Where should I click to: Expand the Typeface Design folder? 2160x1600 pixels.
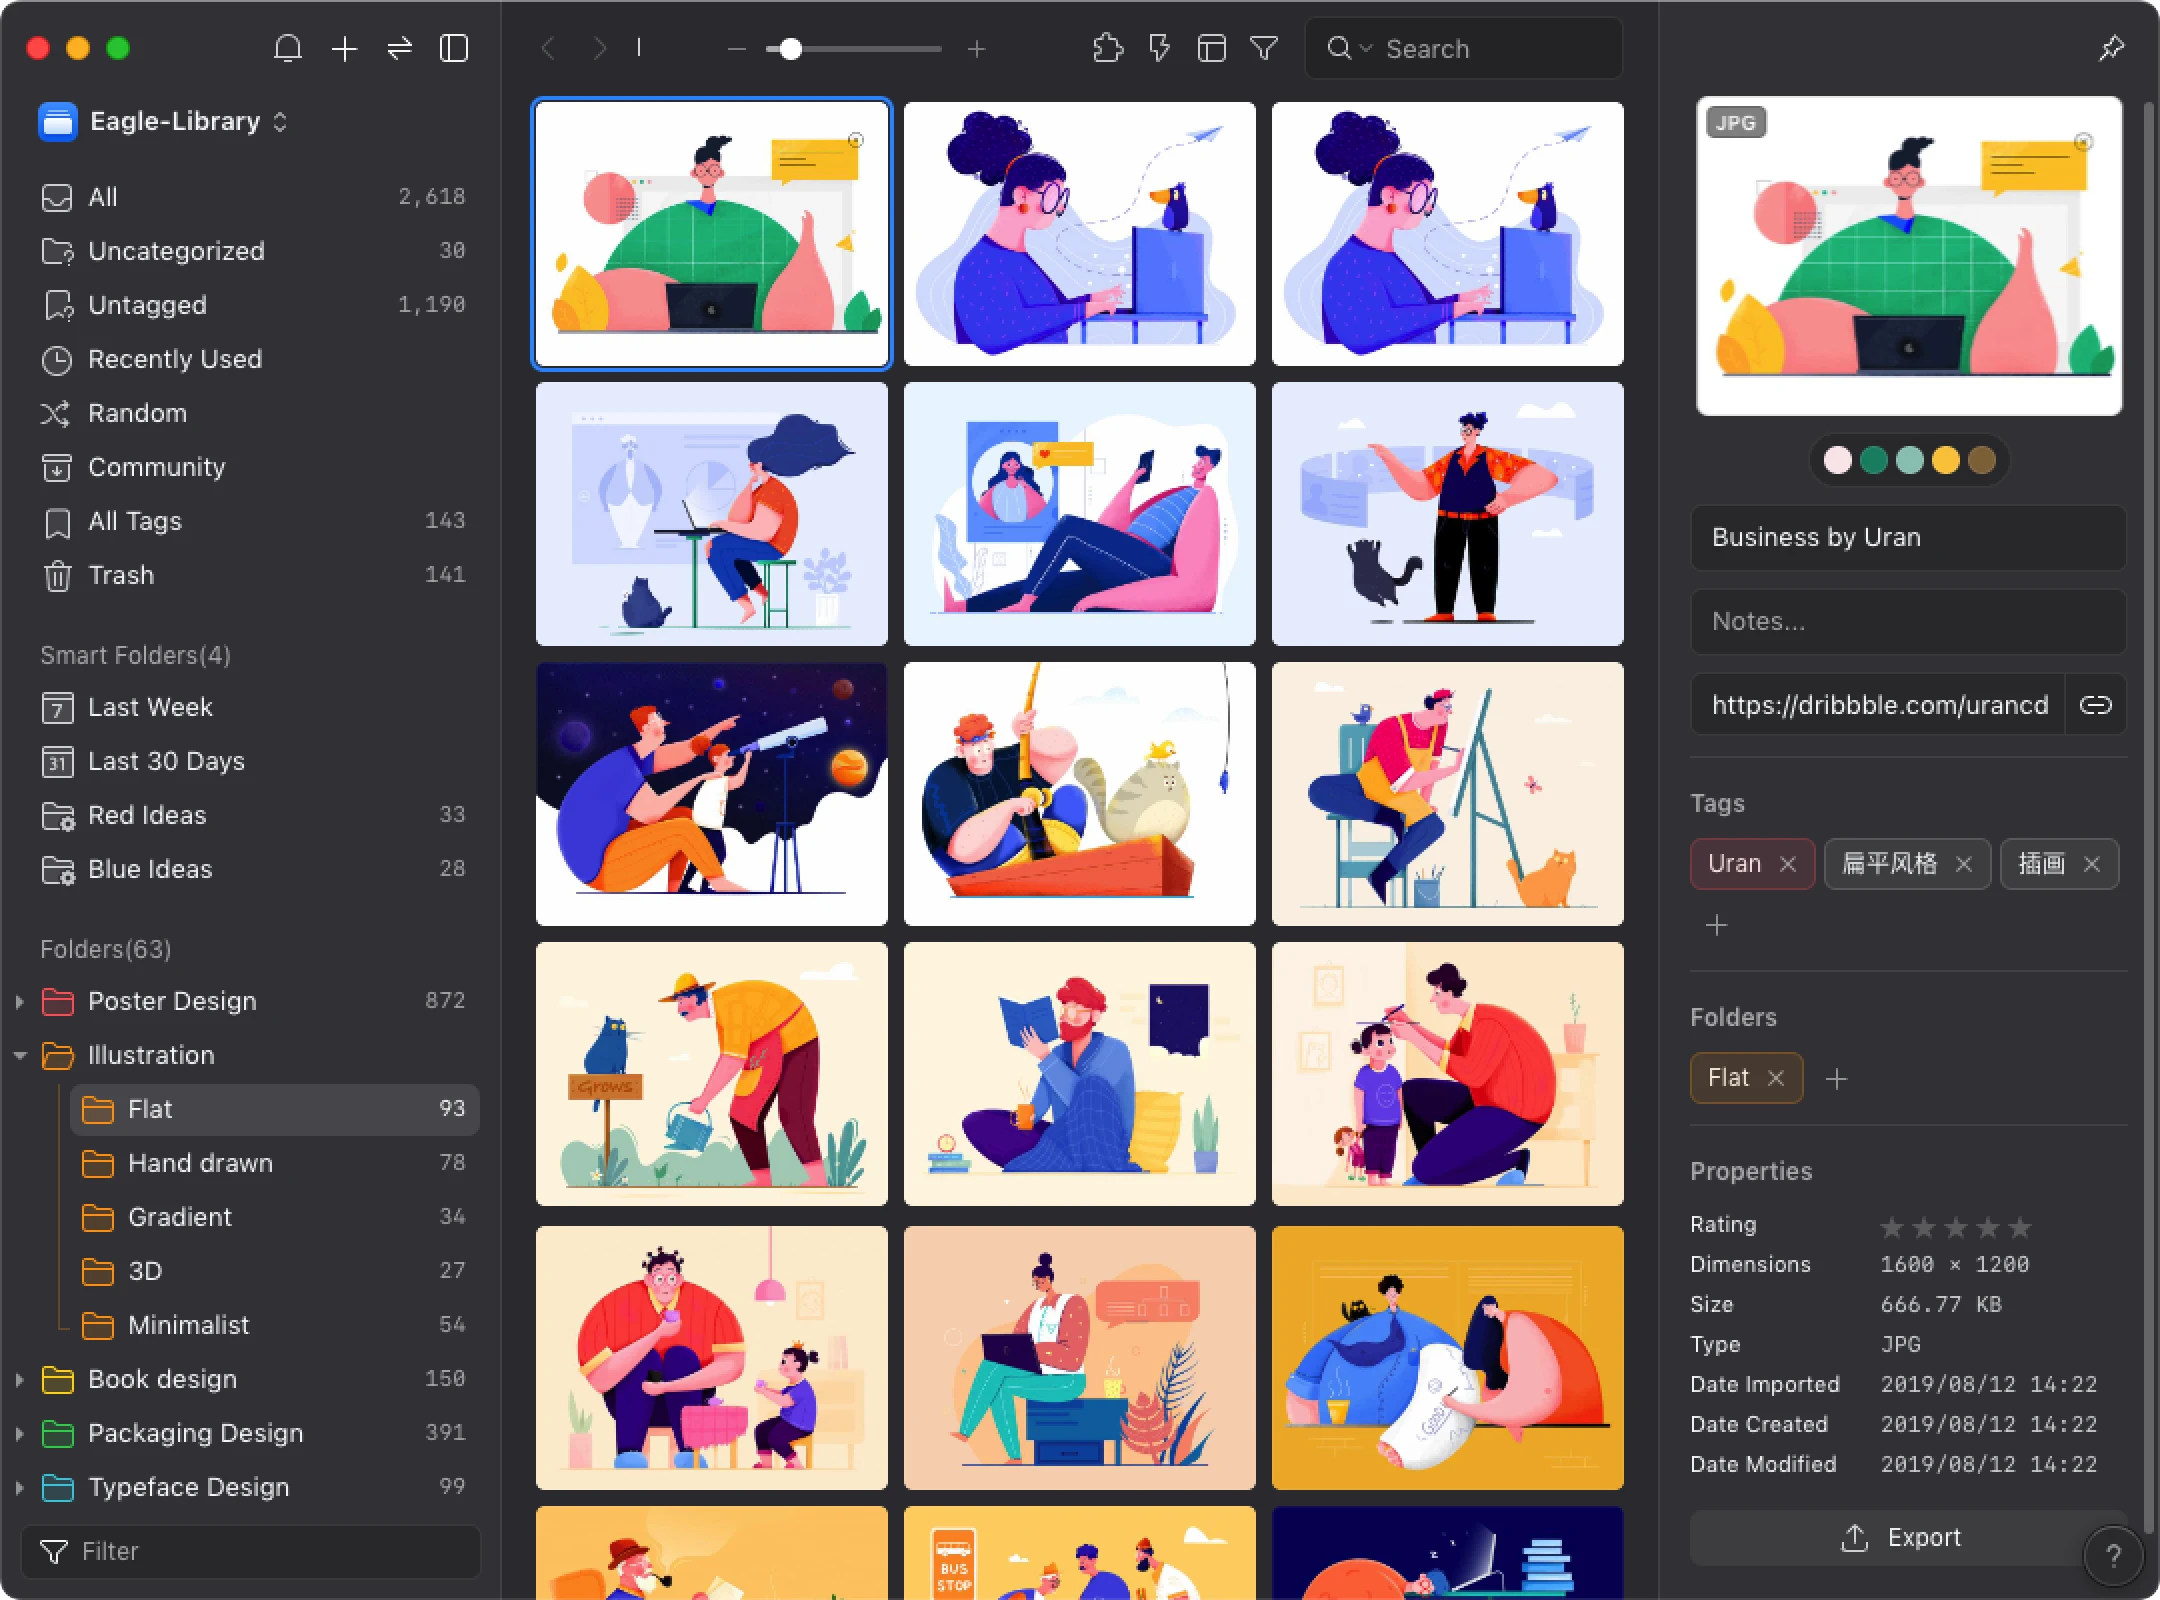coord(19,1487)
